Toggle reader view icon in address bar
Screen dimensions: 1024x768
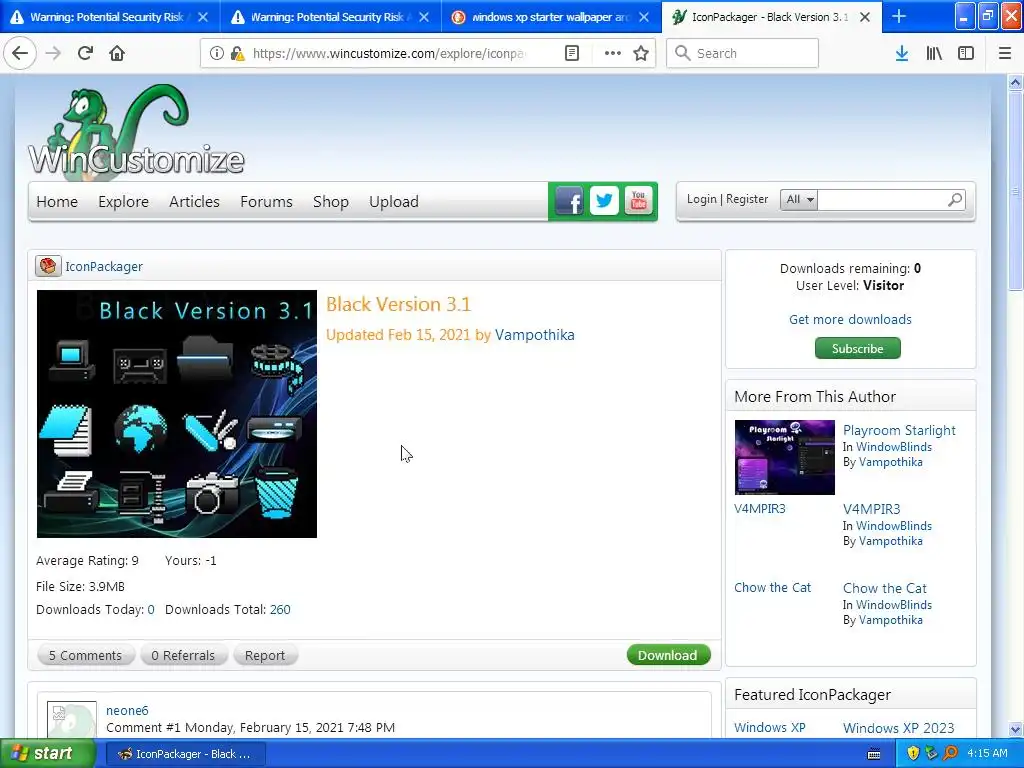(x=571, y=54)
